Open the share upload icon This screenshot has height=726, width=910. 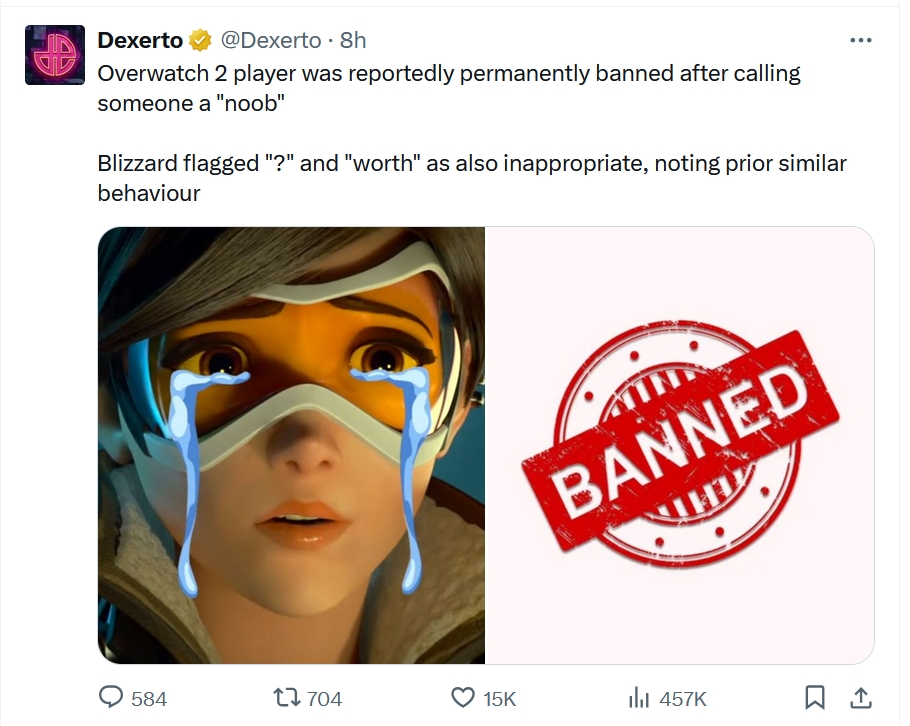pos(861,698)
